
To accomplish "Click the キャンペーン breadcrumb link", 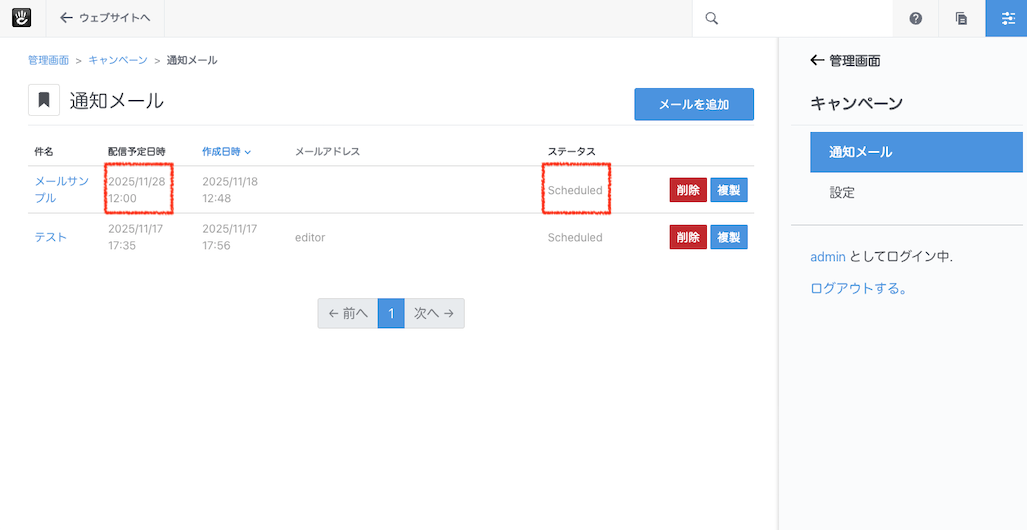I will pyautogui.click(x=118, y=60).
